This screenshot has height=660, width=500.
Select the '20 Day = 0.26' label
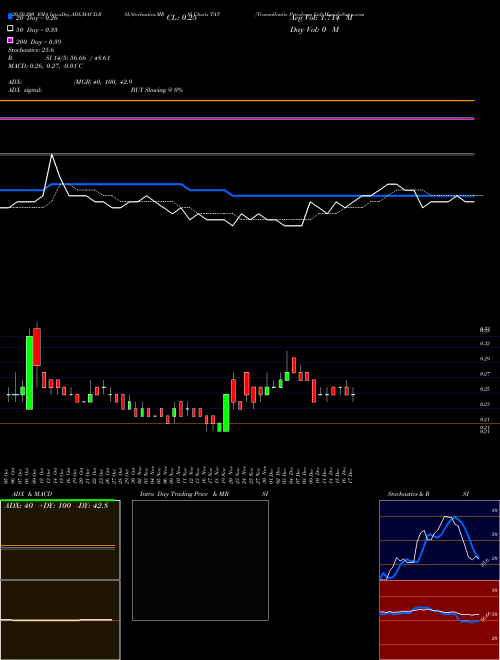pyautogui.click(x=37, y=18)
